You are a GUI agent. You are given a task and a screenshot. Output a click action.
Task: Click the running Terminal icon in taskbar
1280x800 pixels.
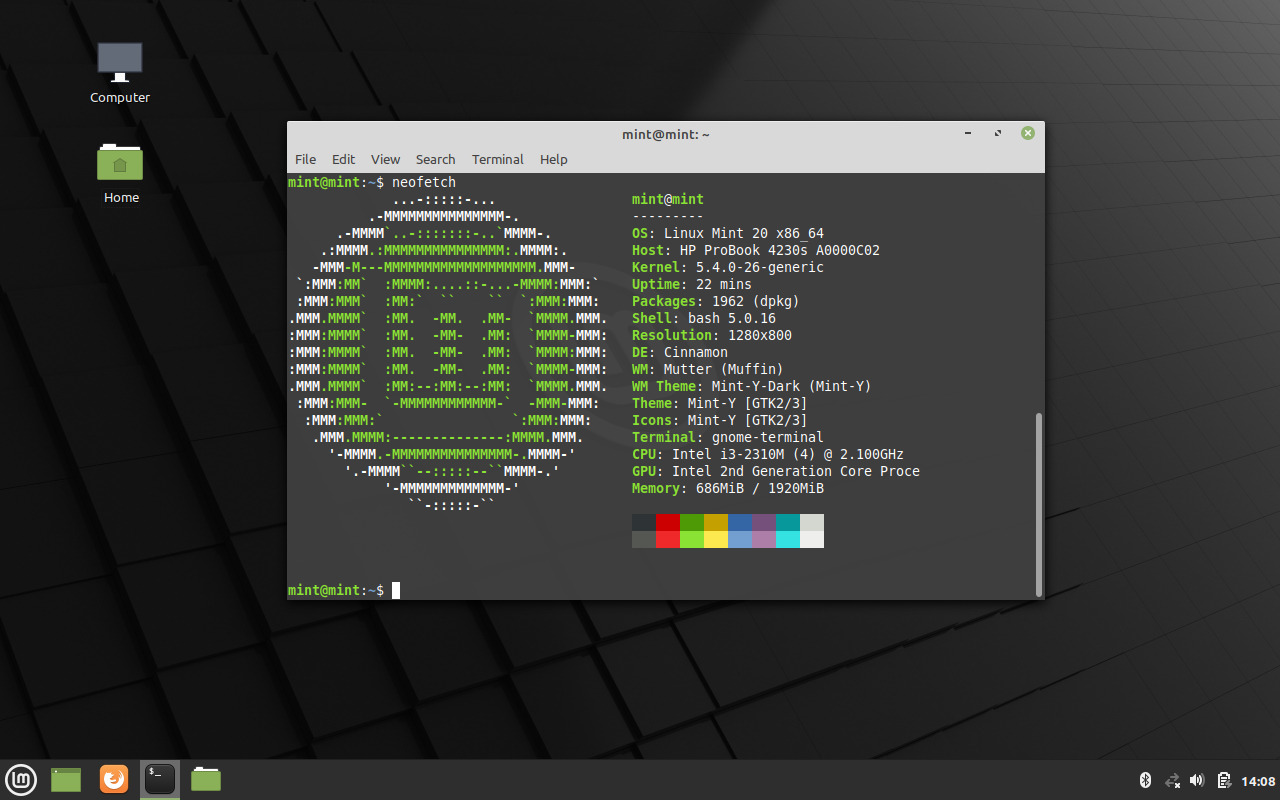(x=159, y=779)
